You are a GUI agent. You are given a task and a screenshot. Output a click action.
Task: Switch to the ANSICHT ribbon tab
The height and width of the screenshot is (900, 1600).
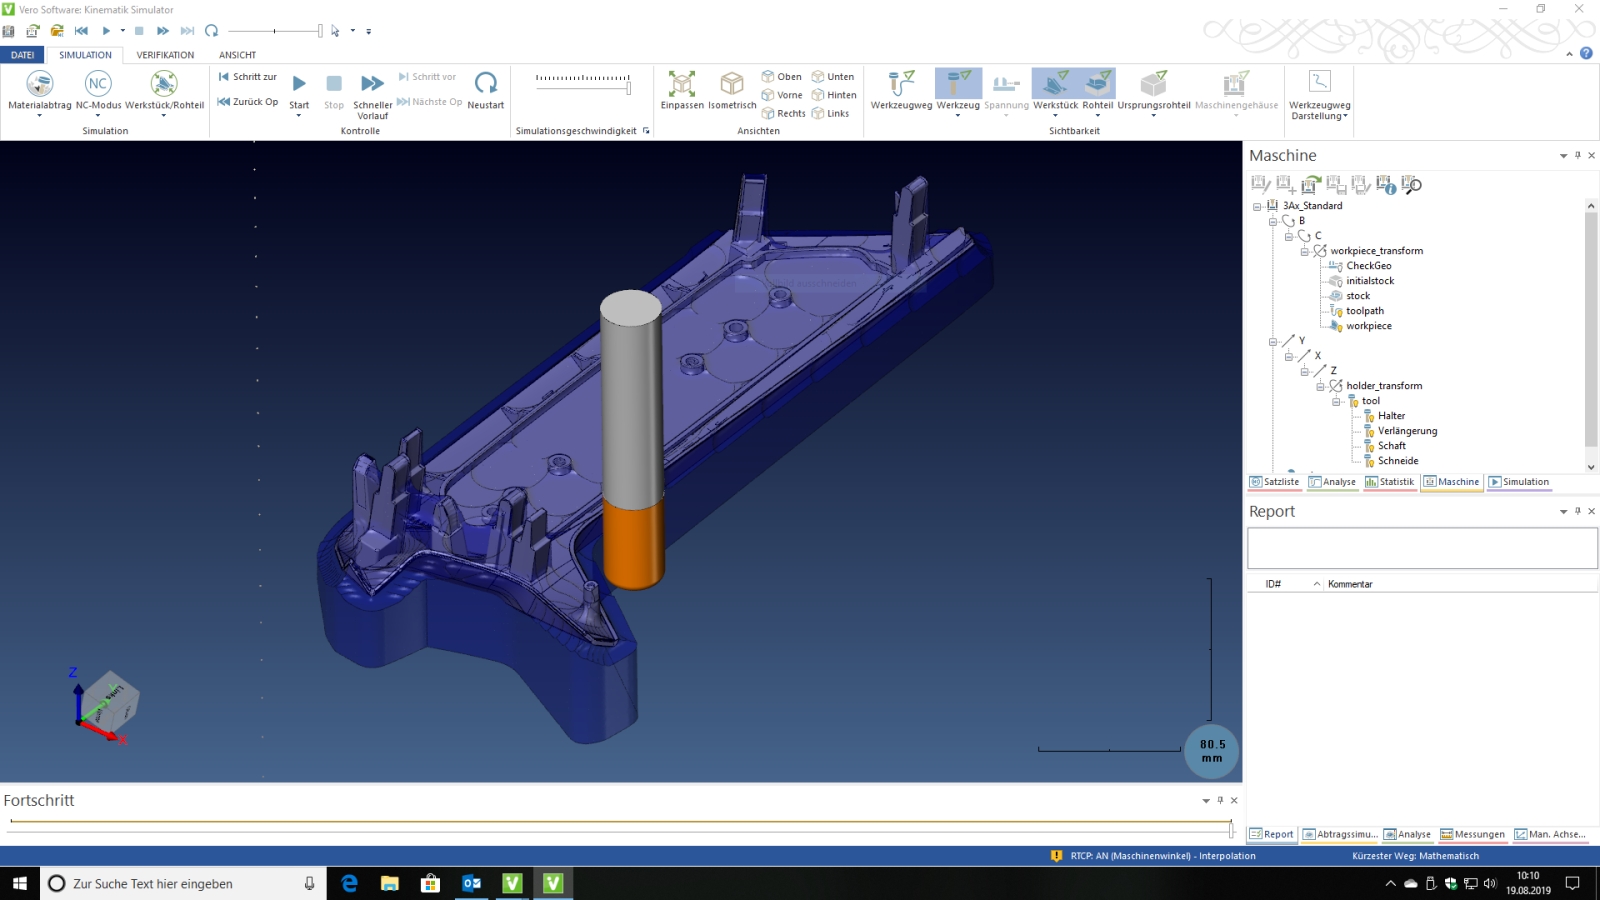click(237, 55)
